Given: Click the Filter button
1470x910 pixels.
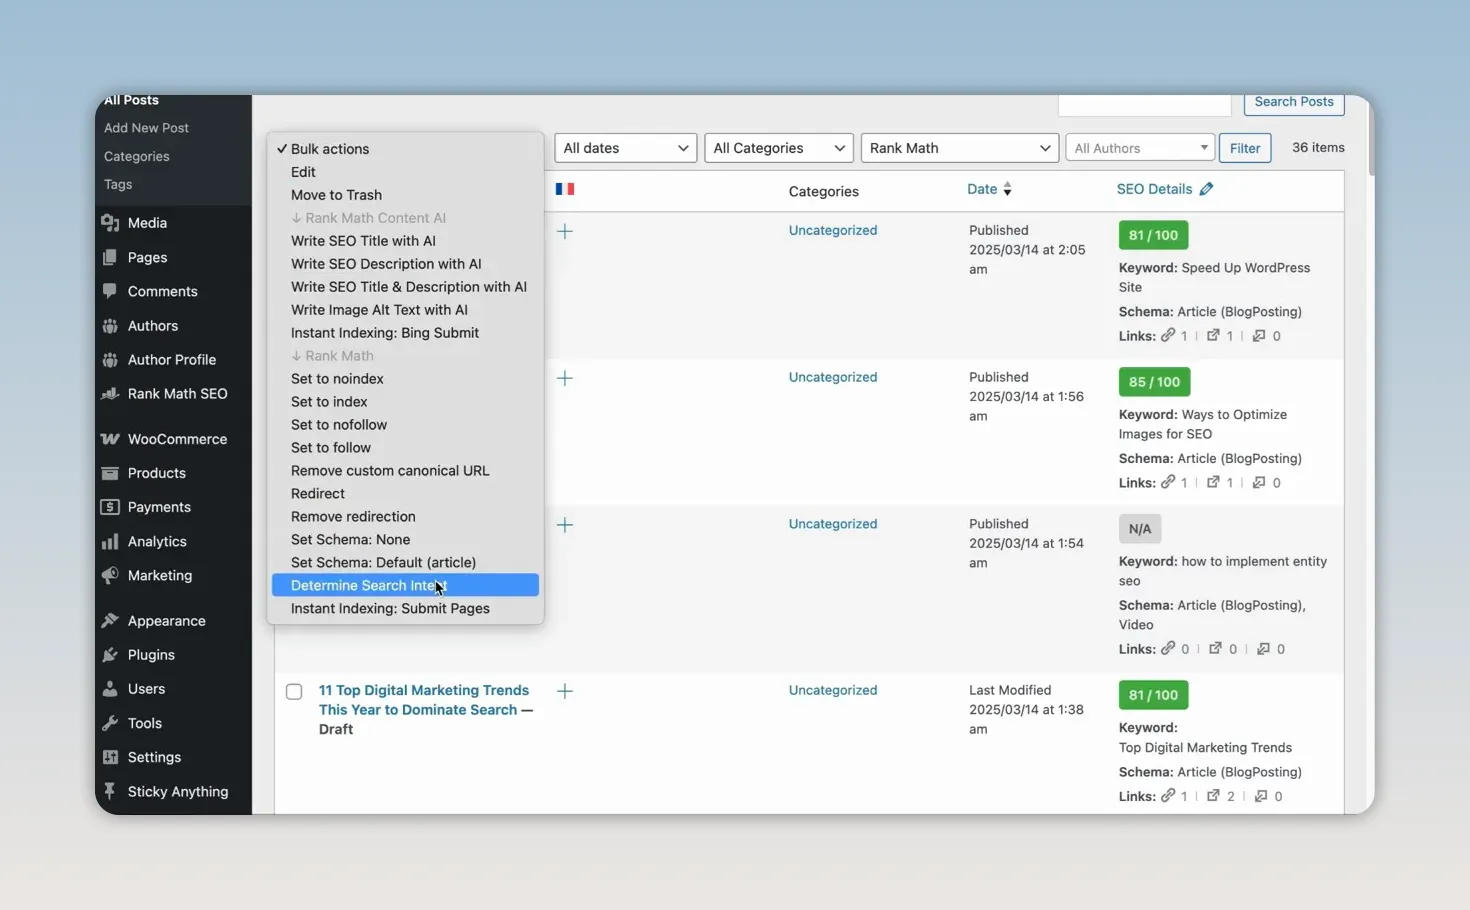Looking at the screenshot, I should coord(1245,148).
